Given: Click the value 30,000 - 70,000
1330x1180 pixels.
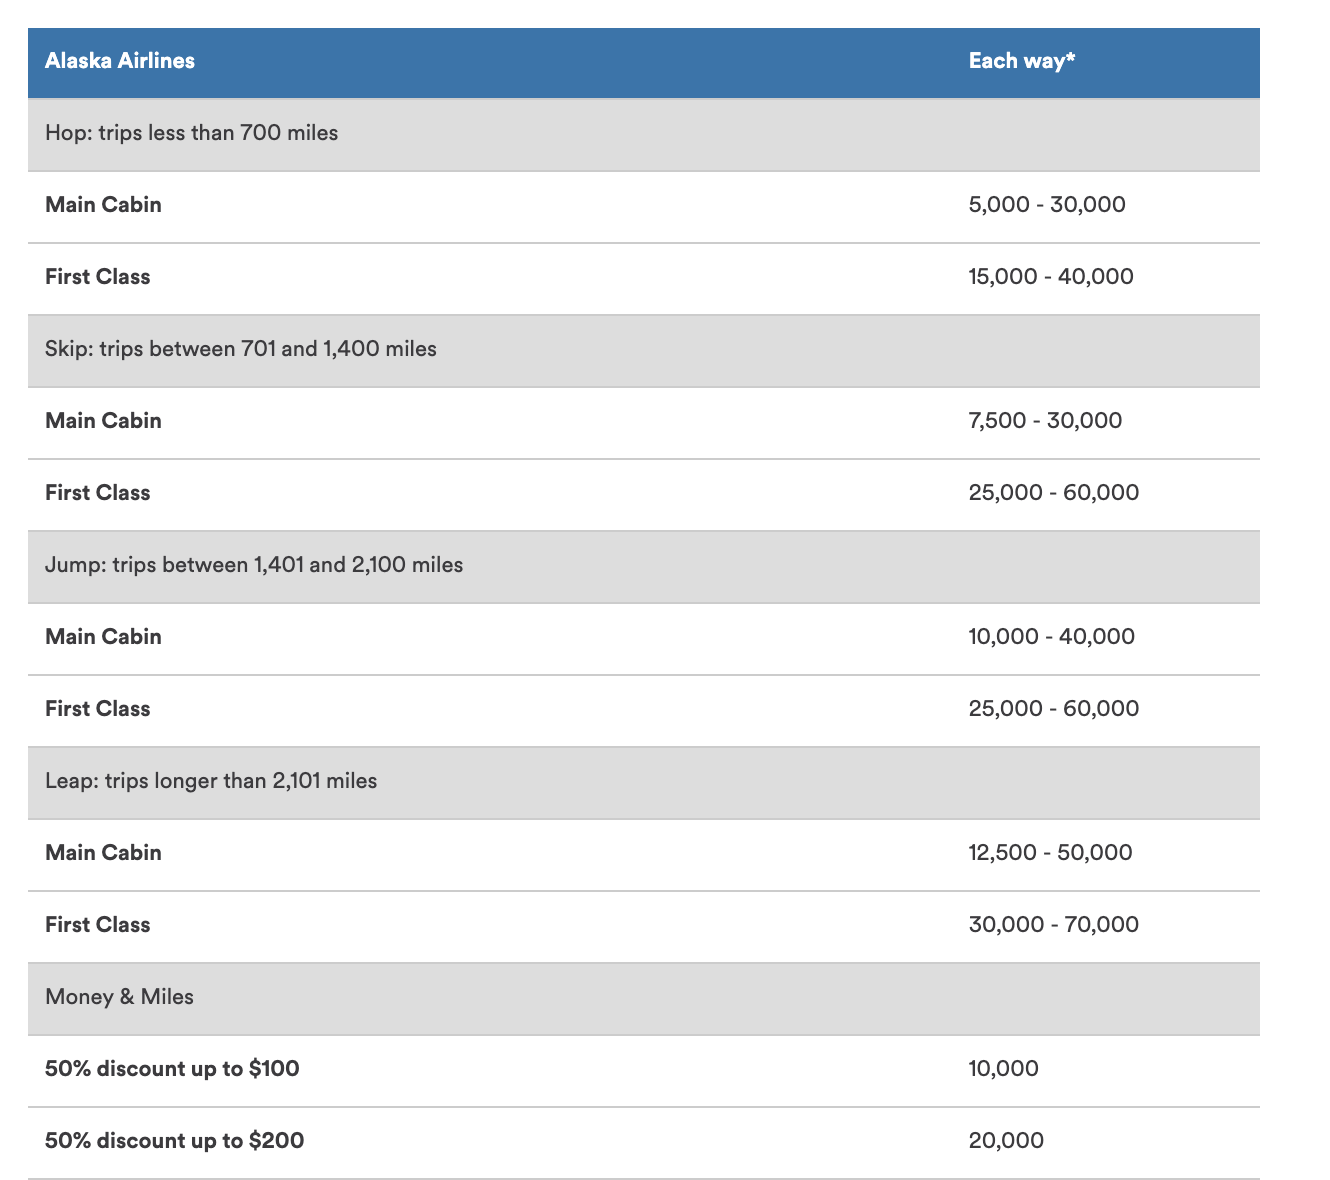Looking at the screenshot, I should click(1054, 925).
